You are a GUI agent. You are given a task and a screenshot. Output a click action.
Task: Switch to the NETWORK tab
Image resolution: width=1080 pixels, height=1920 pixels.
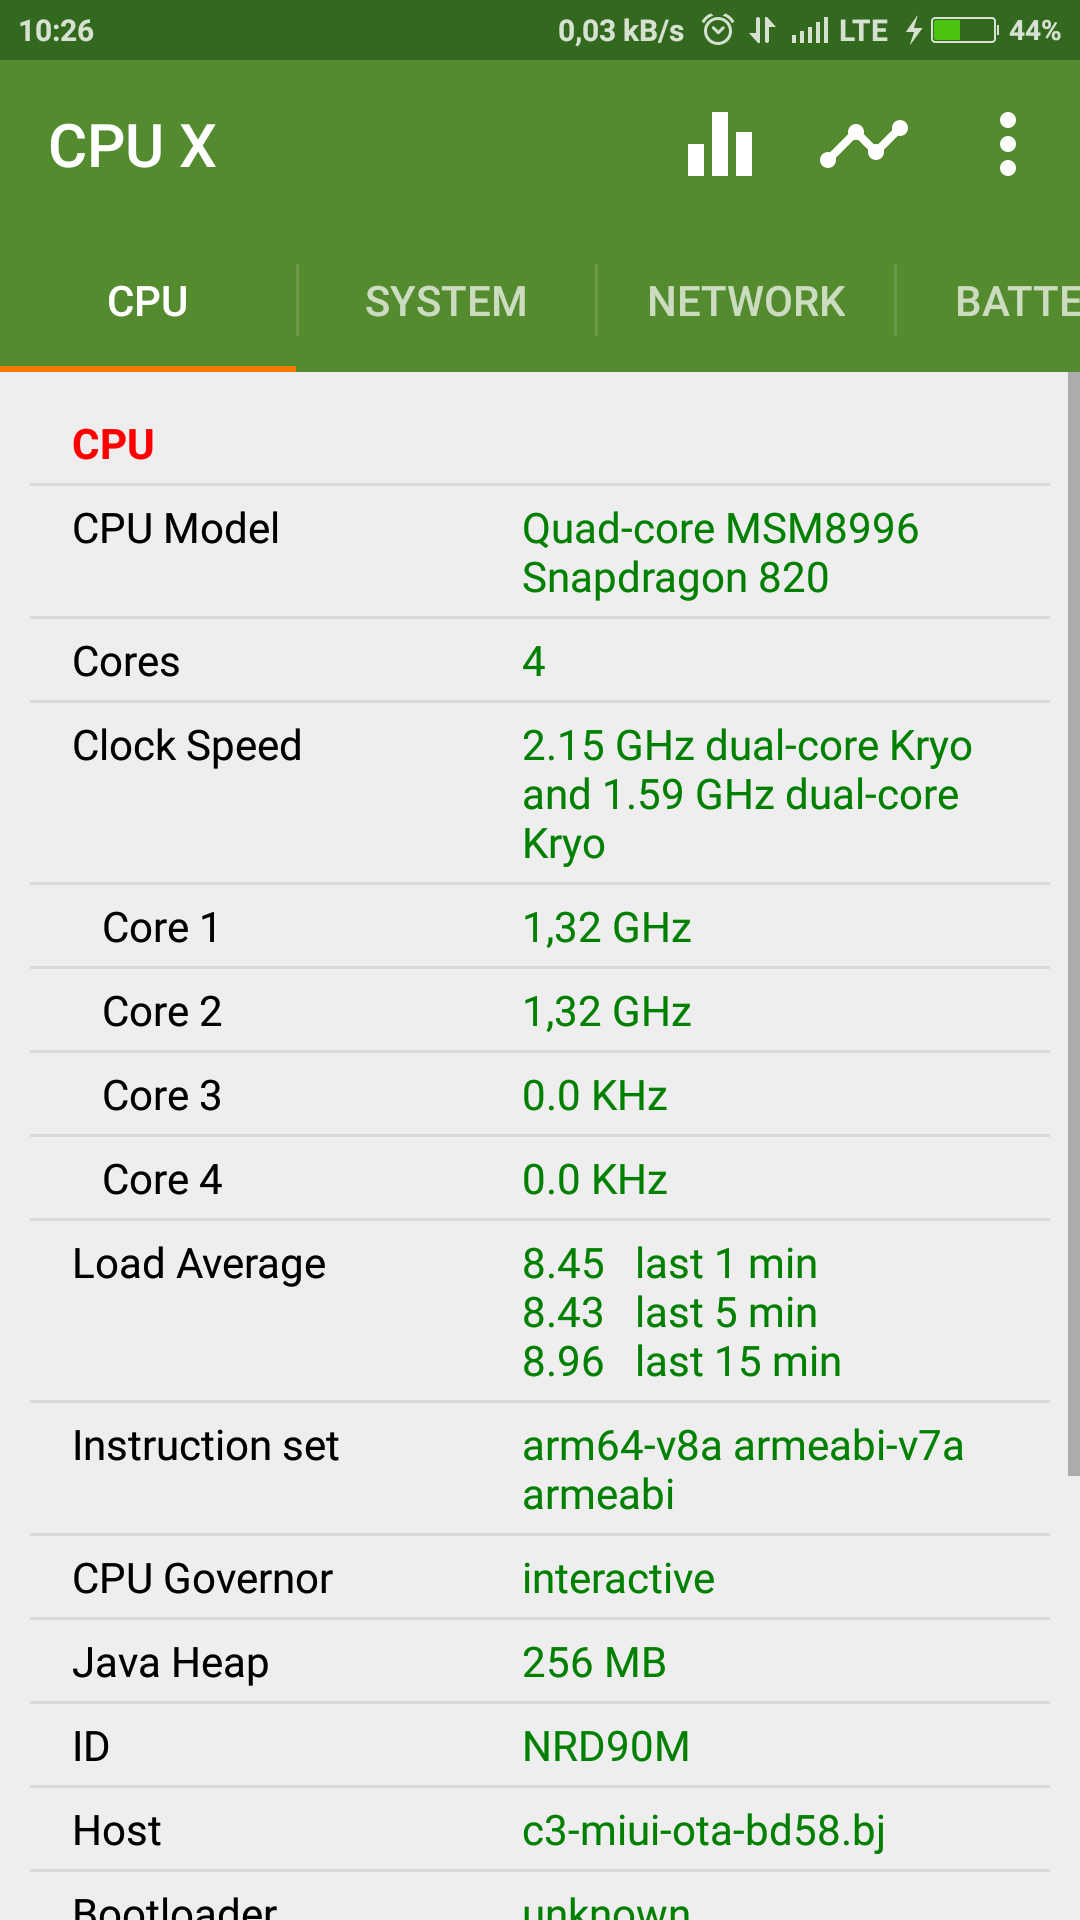click(x=746, y=302)
